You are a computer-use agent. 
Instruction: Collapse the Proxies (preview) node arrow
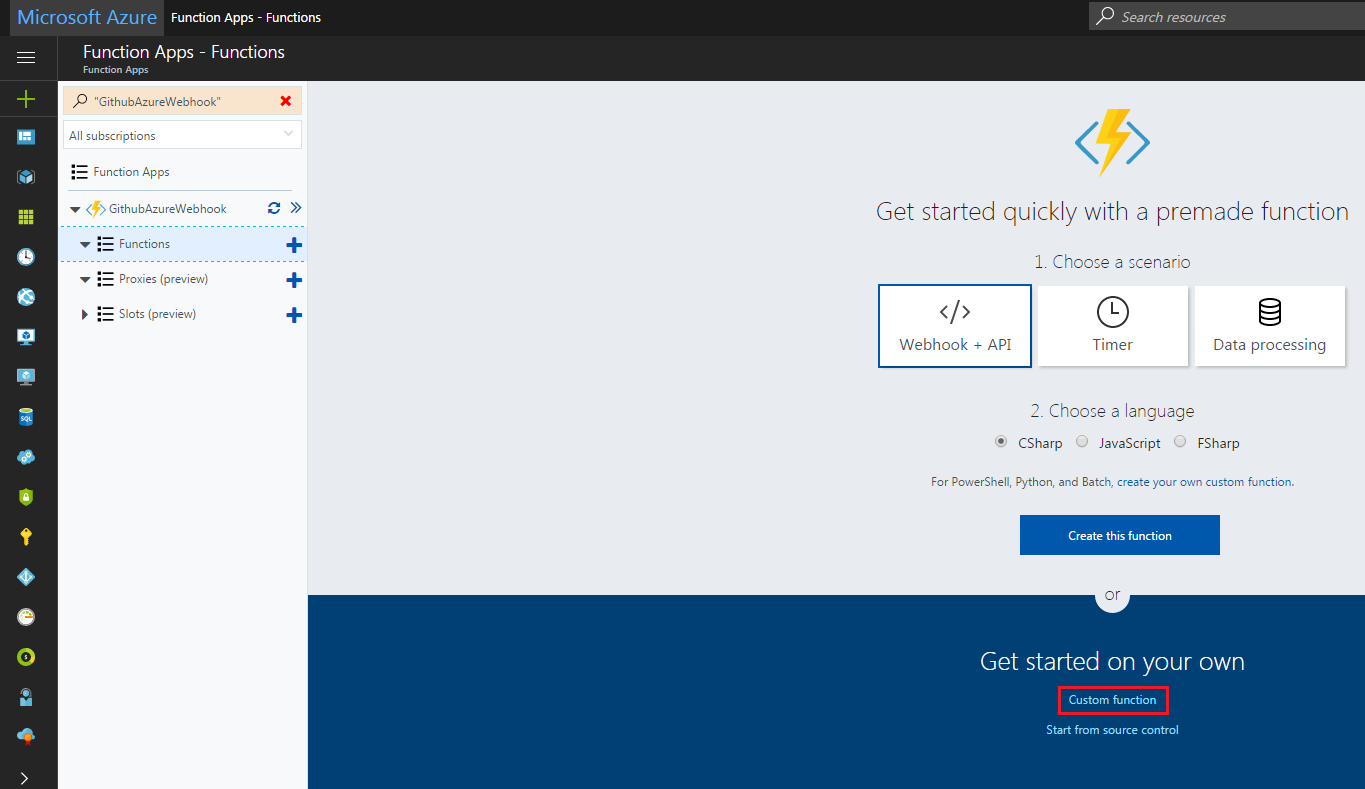85,280
